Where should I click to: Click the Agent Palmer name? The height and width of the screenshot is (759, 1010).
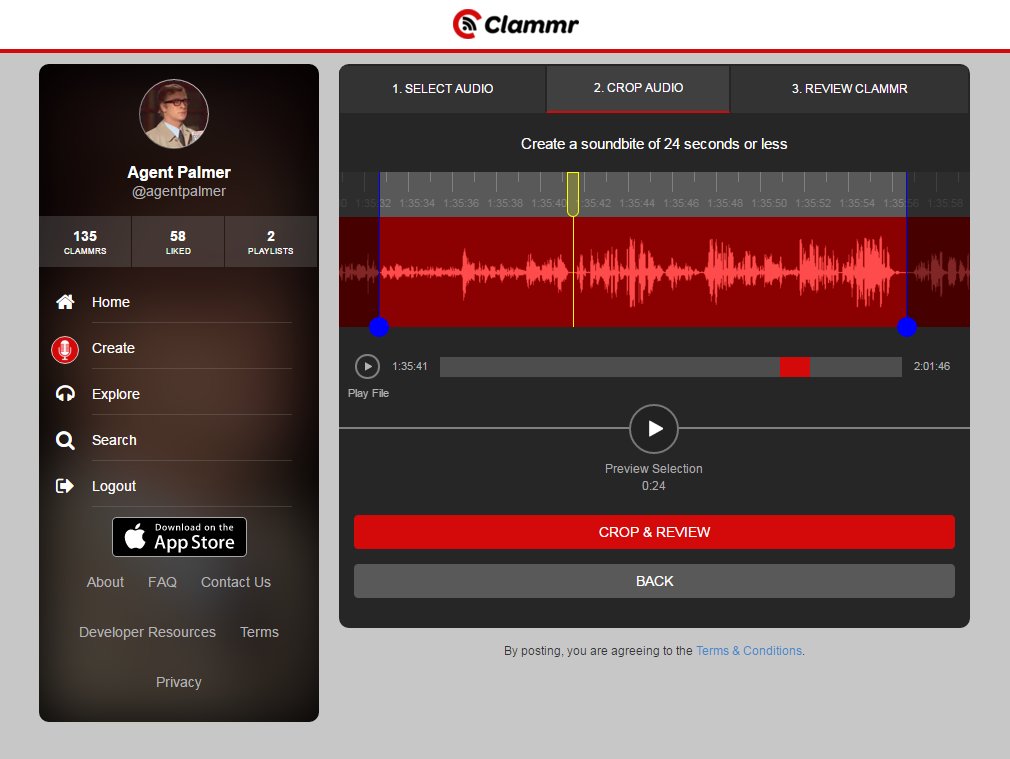coord(178,173)
